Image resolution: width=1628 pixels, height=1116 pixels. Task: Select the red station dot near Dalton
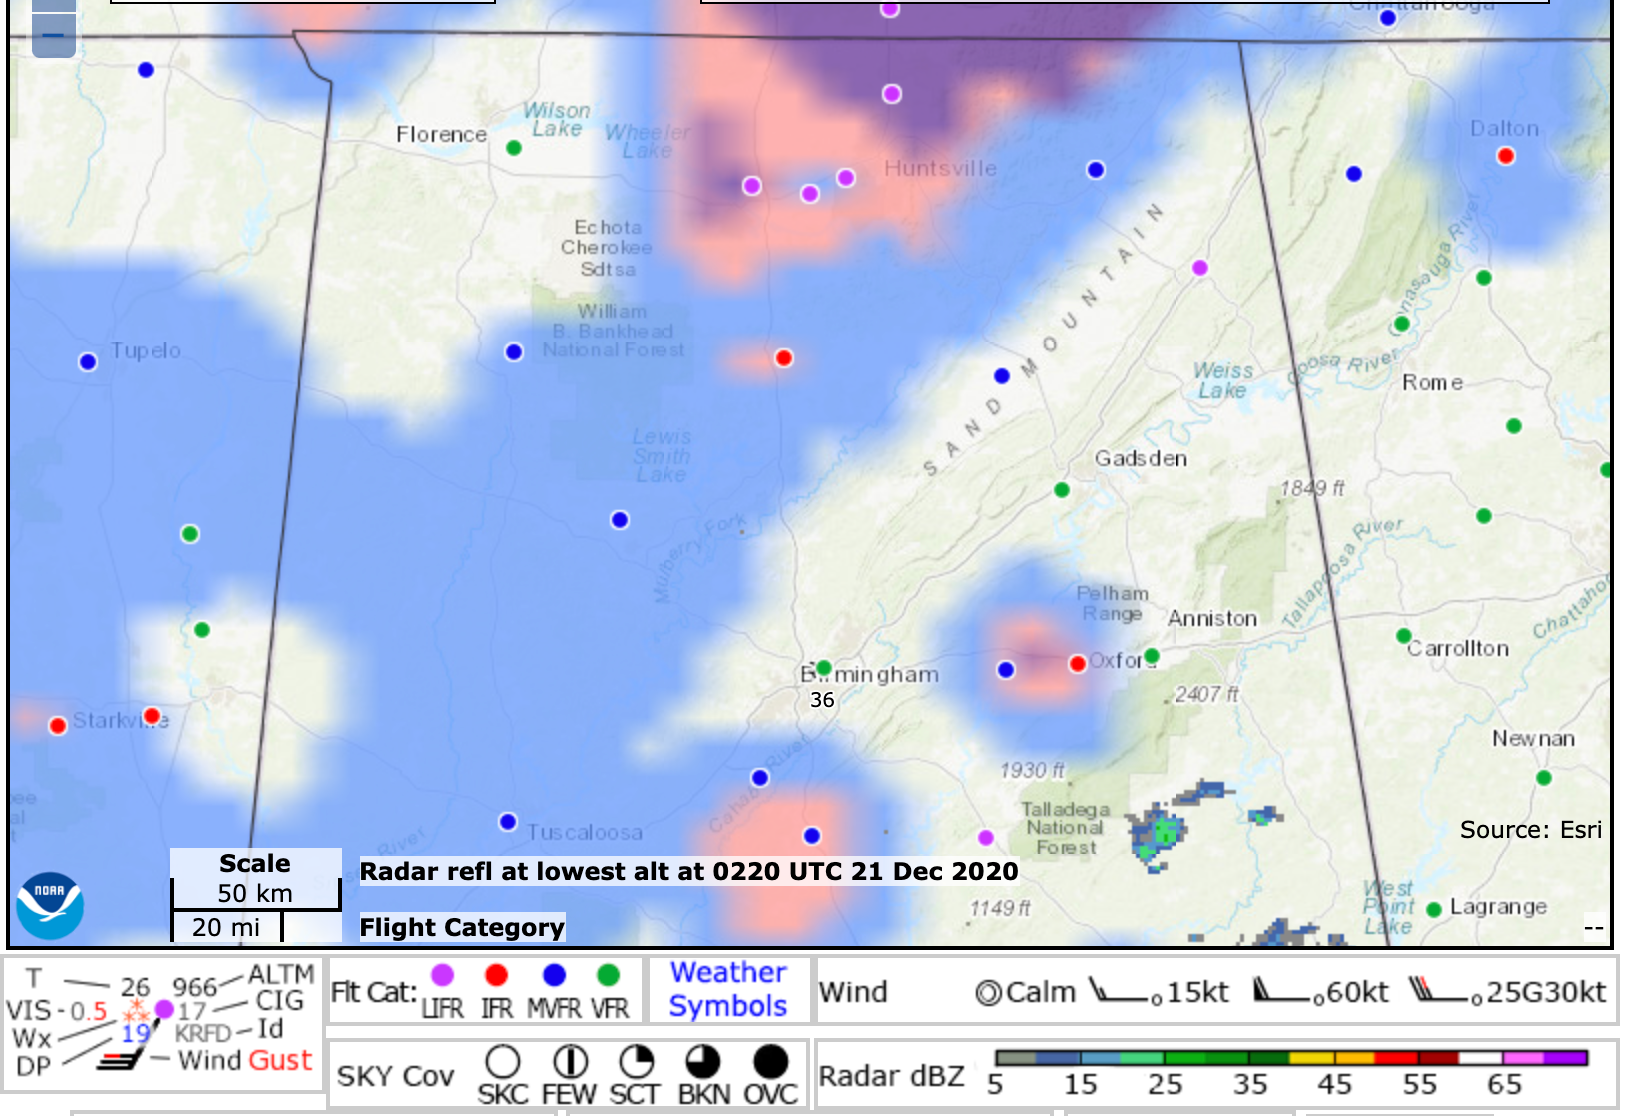coord(1505,156)
